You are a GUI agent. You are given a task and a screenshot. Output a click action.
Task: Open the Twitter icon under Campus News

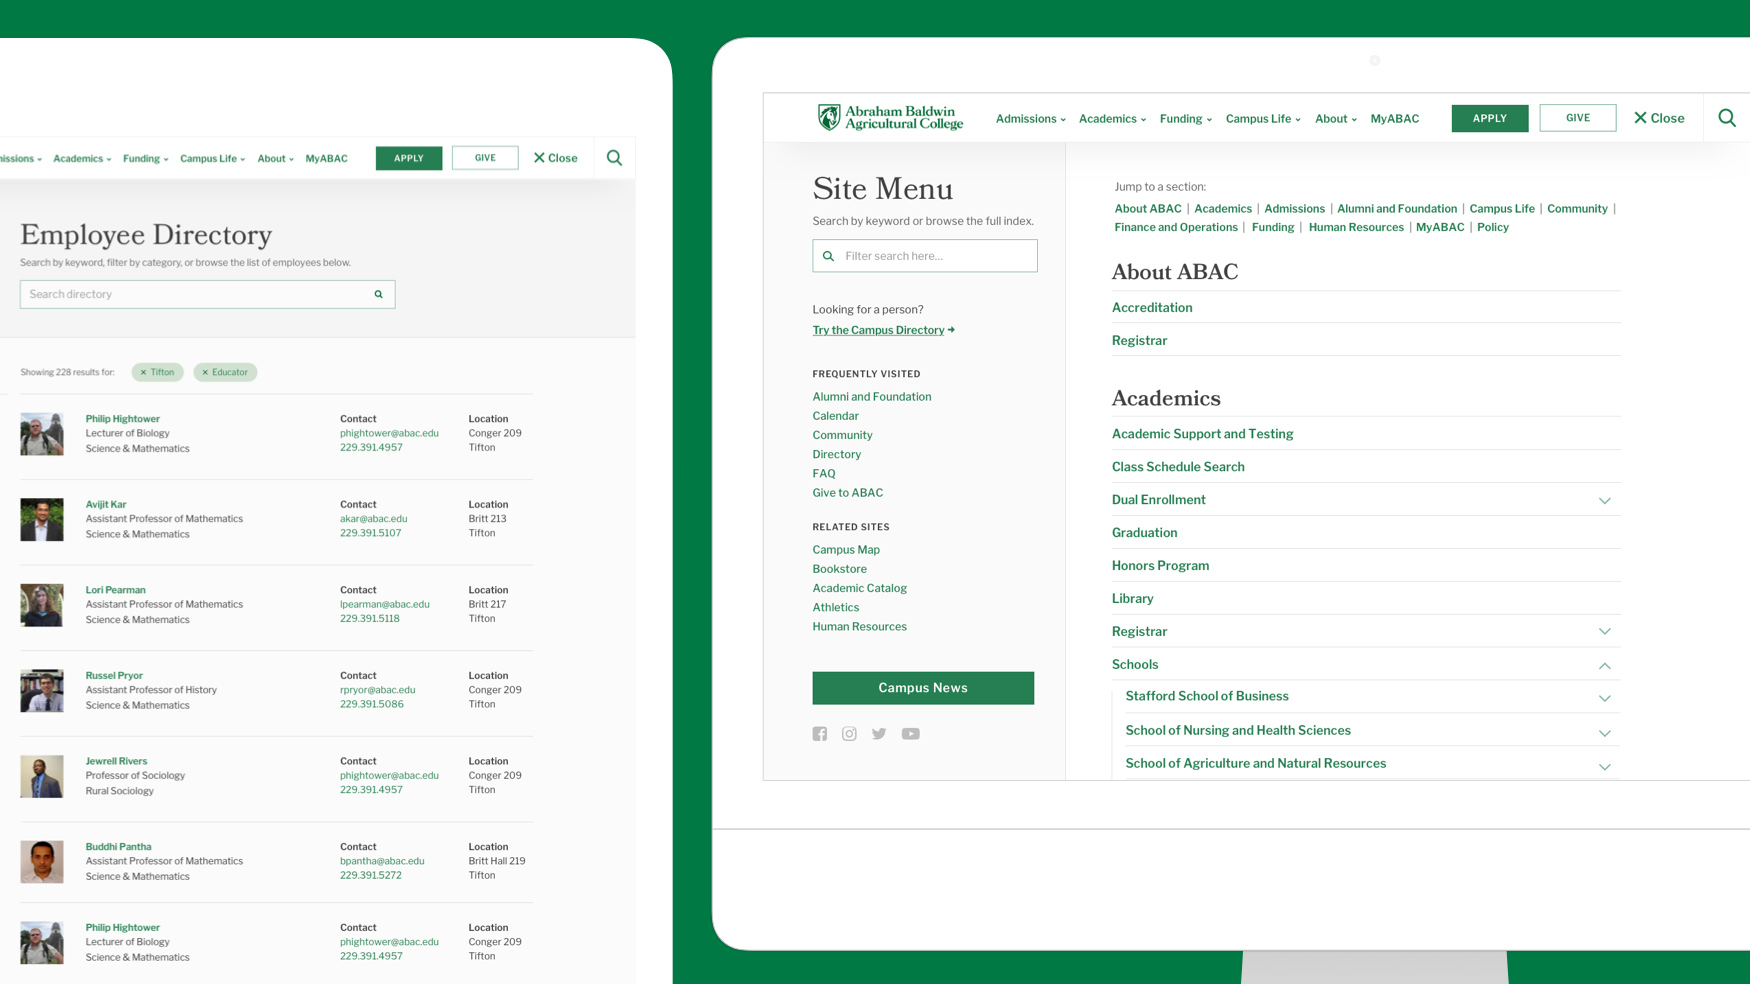point(879,734)
